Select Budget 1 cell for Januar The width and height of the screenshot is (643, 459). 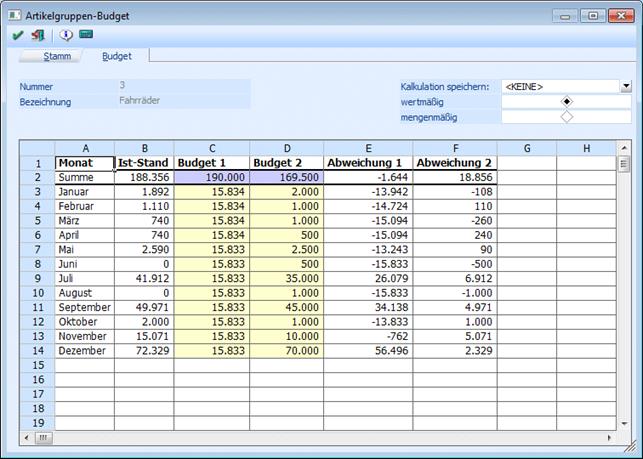tap(211, 192)
